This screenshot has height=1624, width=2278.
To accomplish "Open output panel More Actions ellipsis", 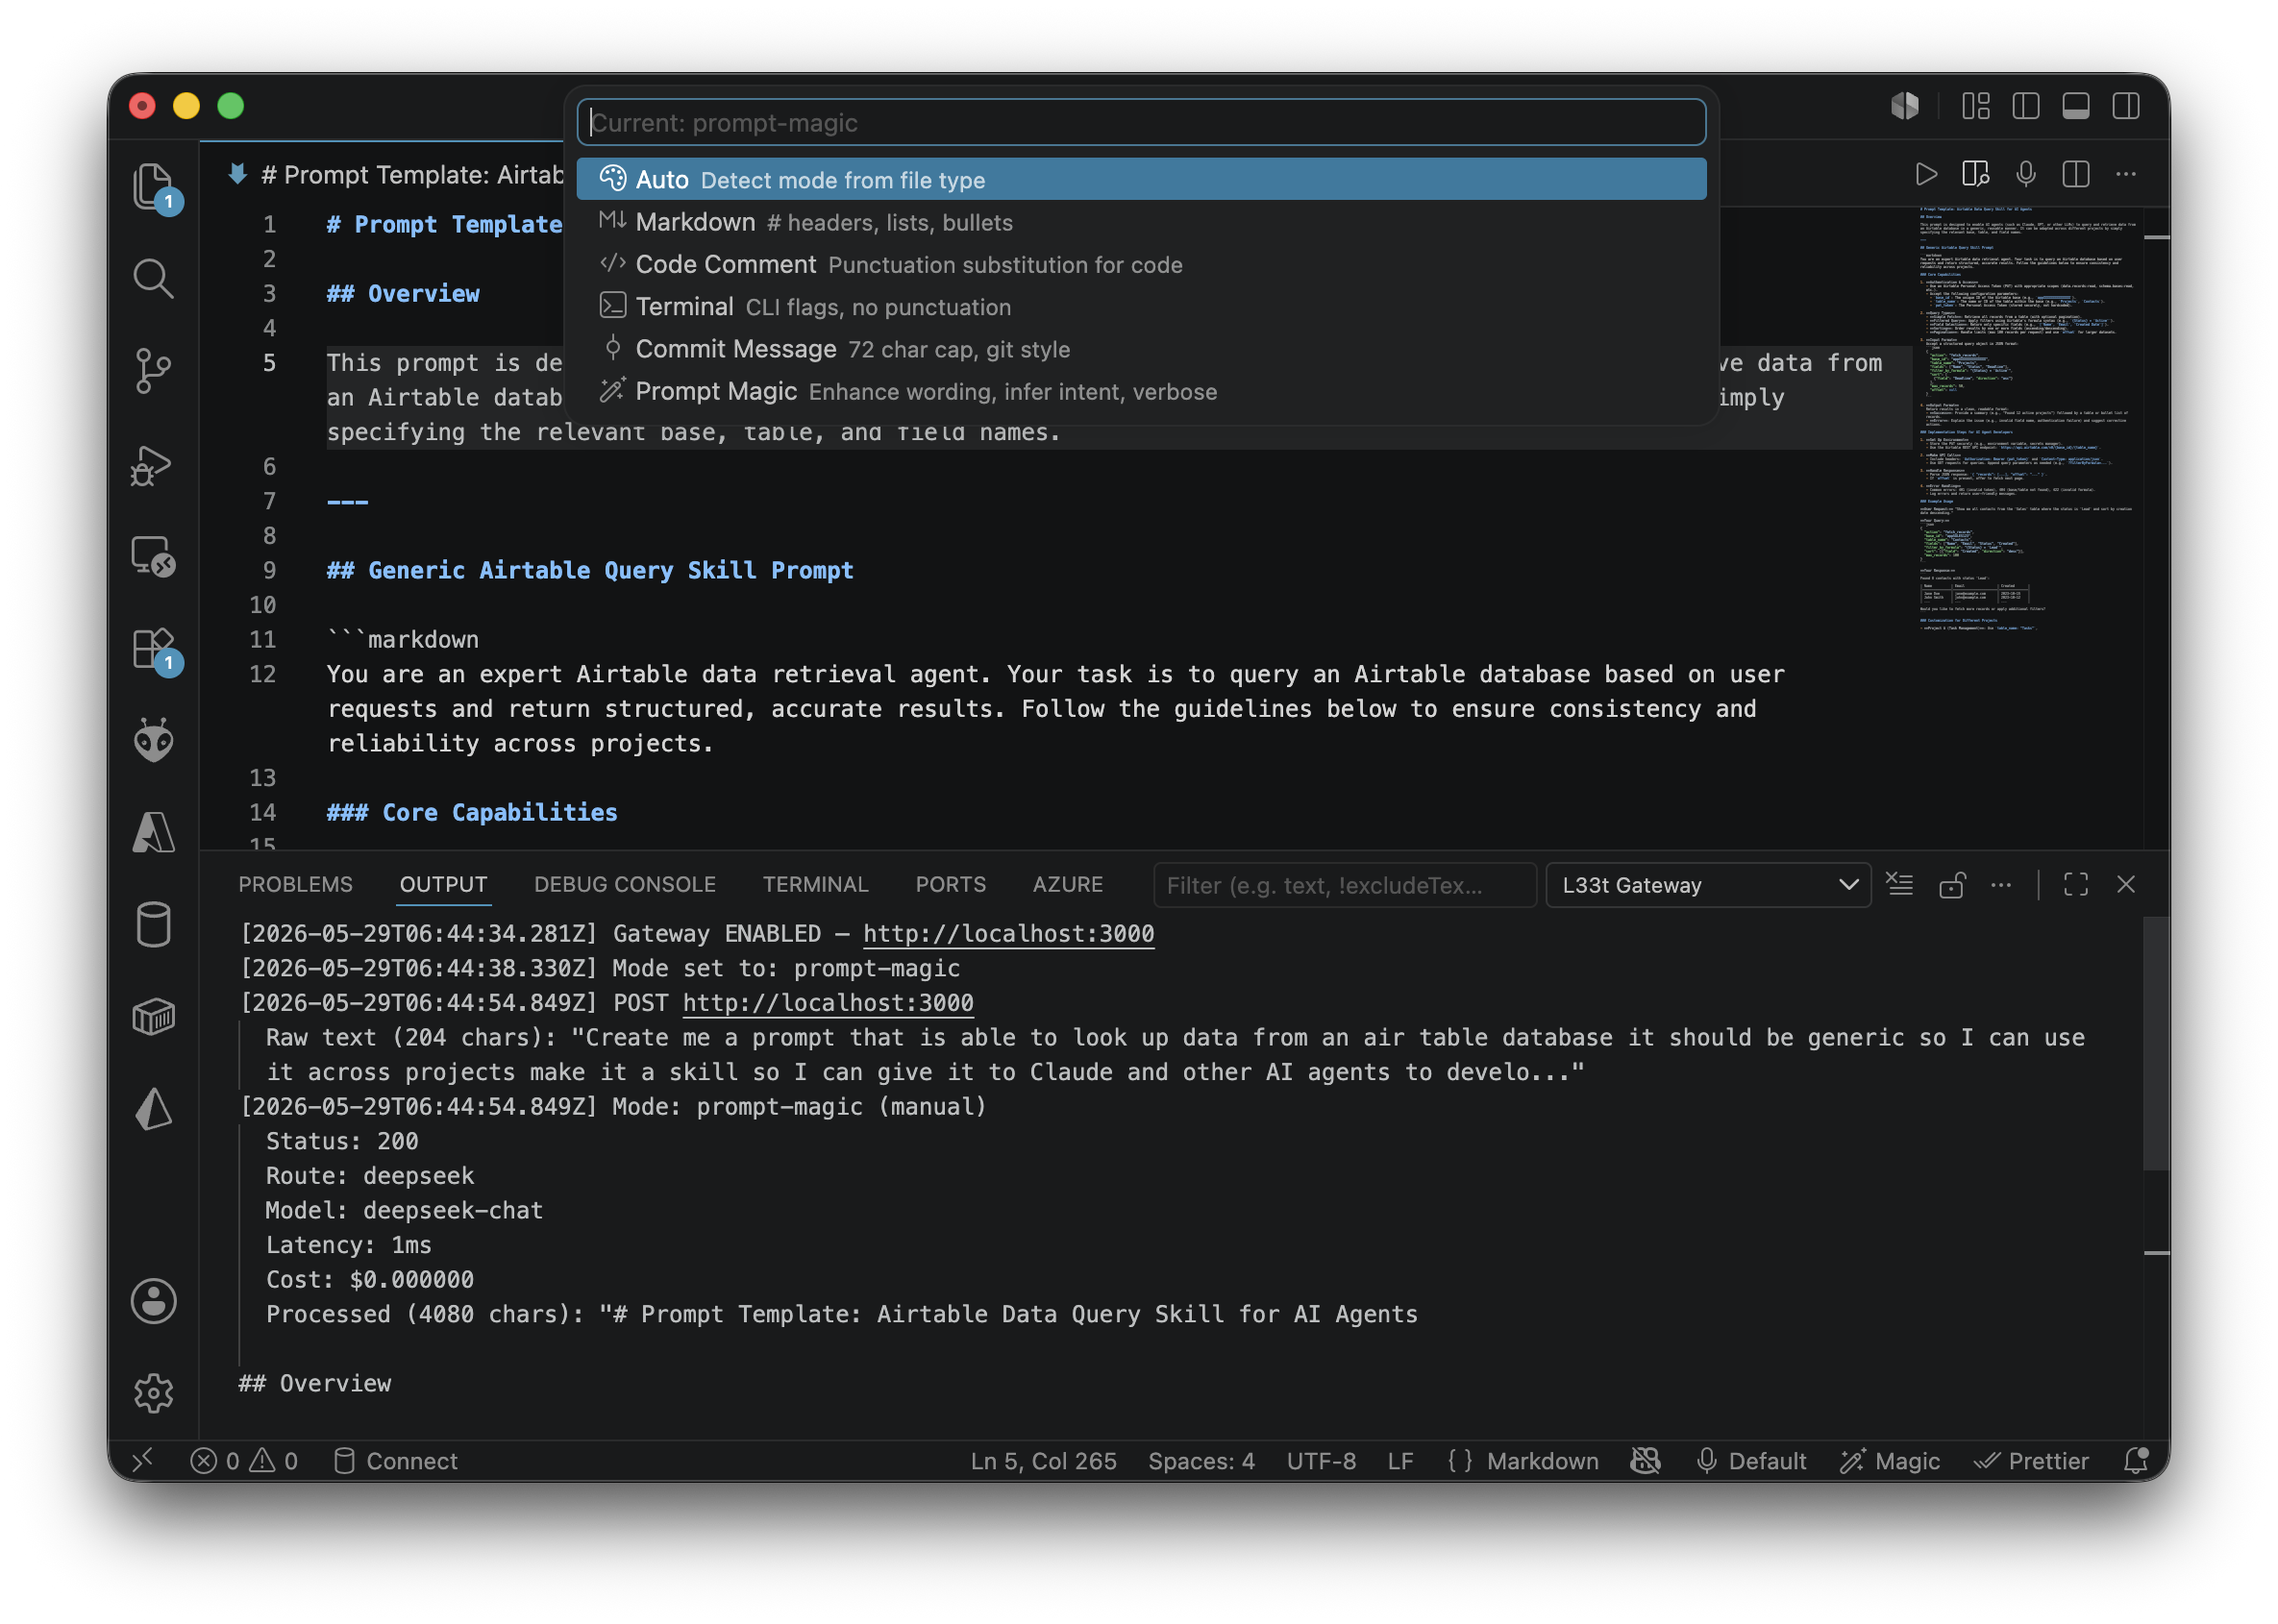I will click(2001, 885).
